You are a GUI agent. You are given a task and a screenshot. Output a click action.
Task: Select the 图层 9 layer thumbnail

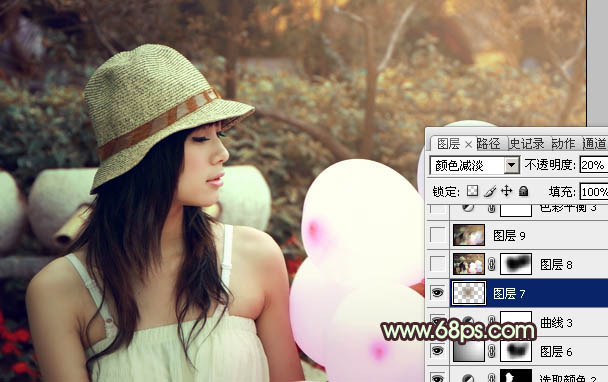(x=469, y=235)
